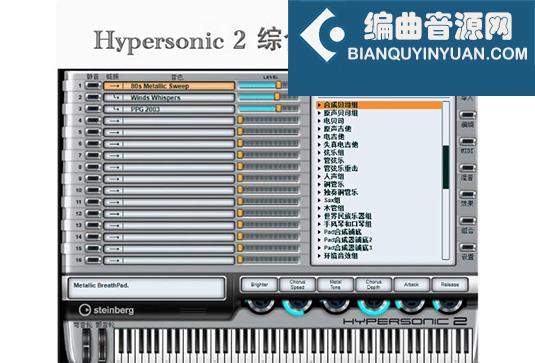The height and width of the screenshot is (363, 535).
Task: Expand the 管弦乐重击 category arrow
Action: click(x=320, y=169)
